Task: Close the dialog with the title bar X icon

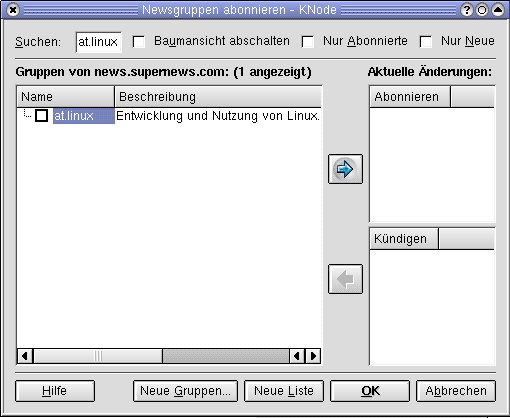Action: click(13, 10)
